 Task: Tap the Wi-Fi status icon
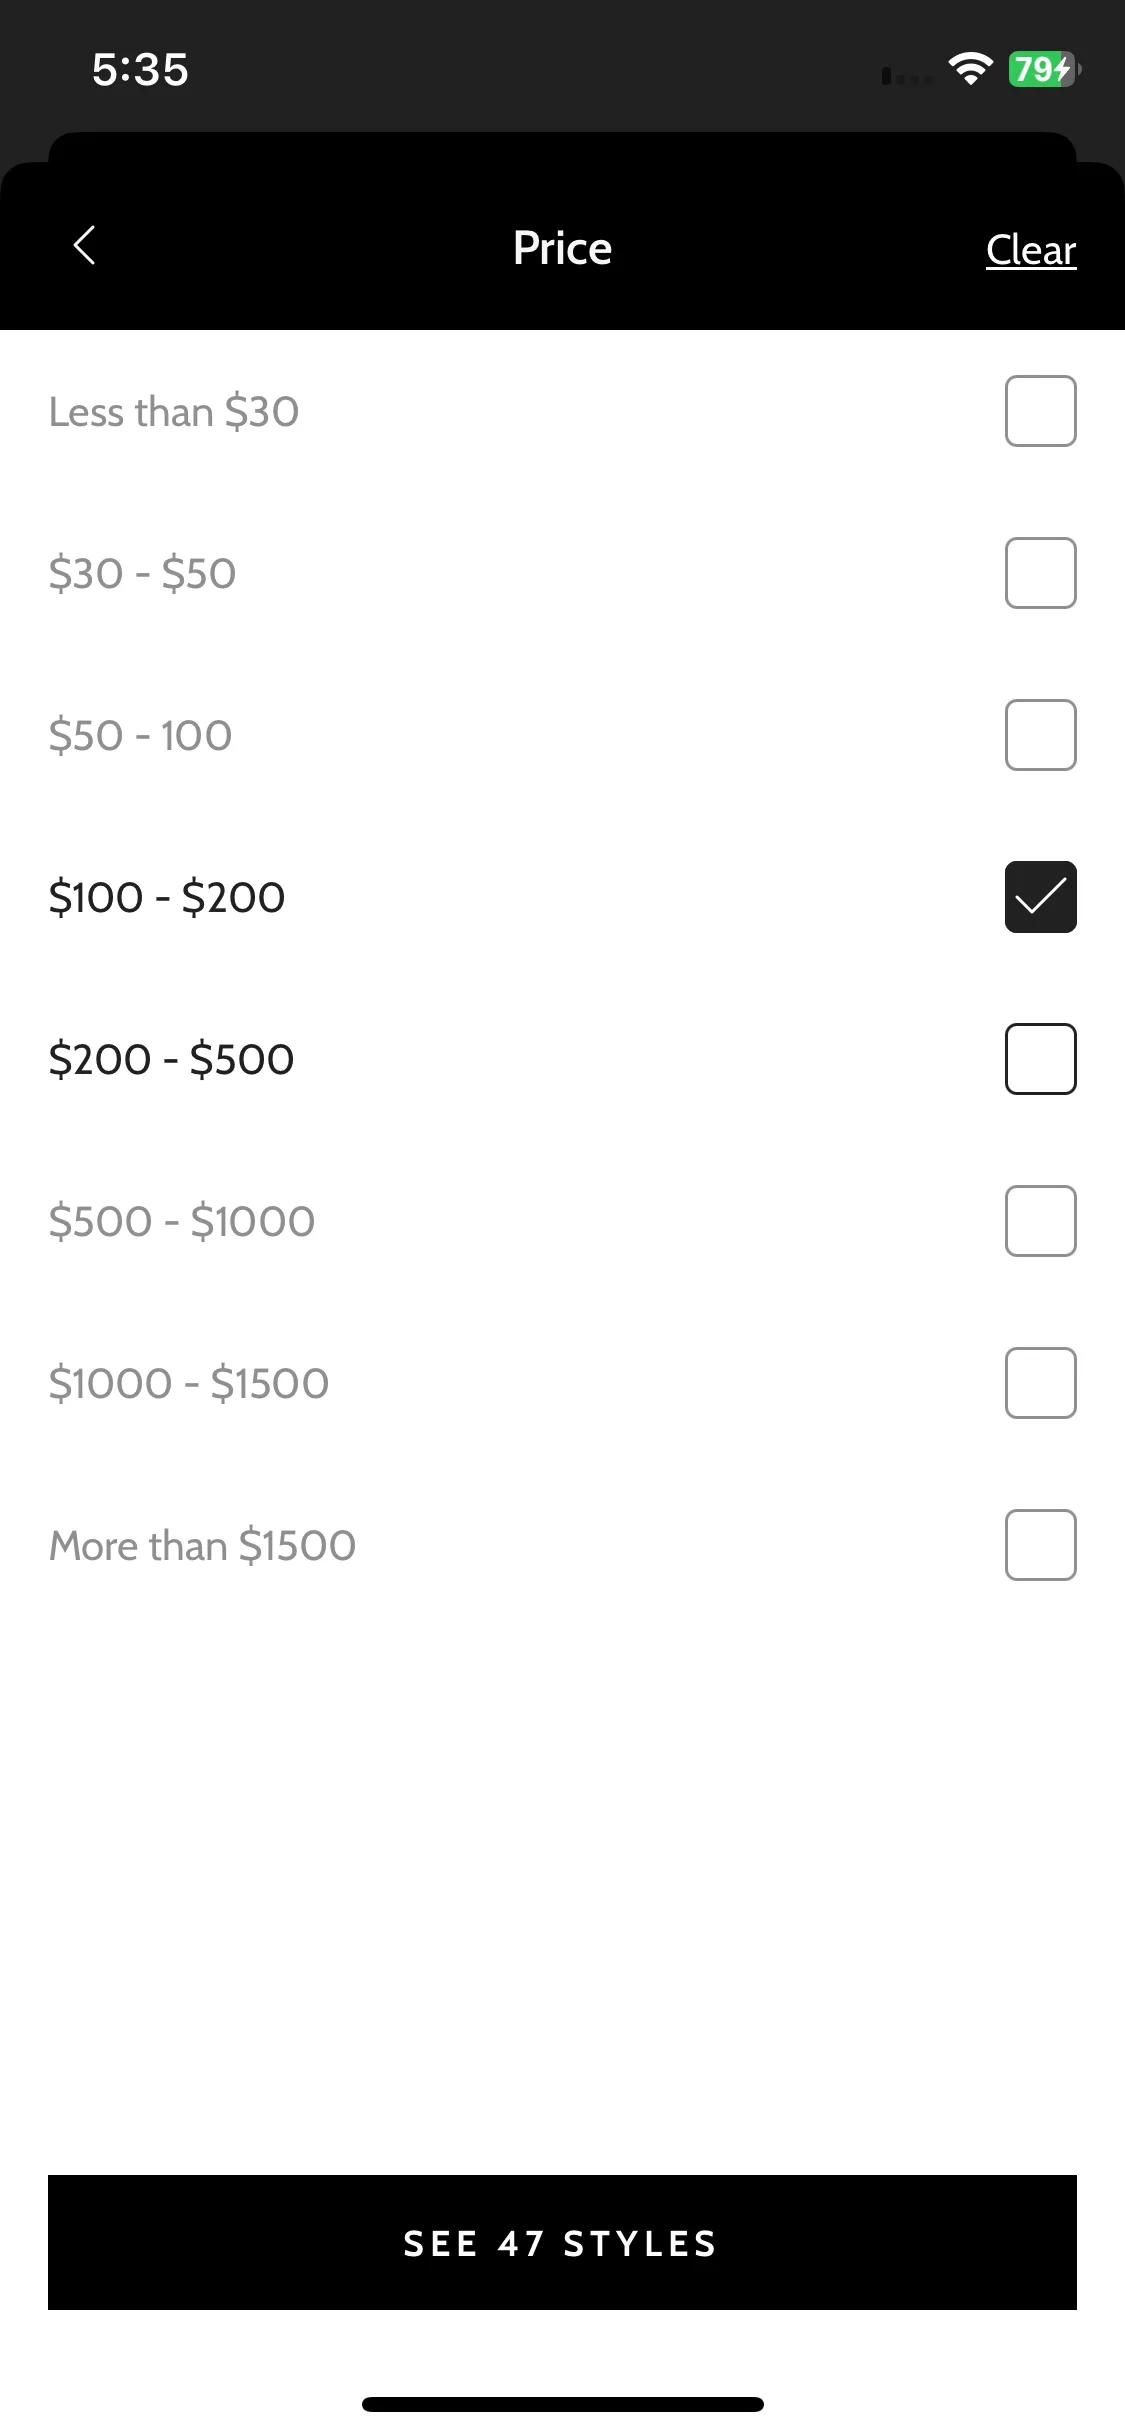pyautogui.click(x=970, y=69)
